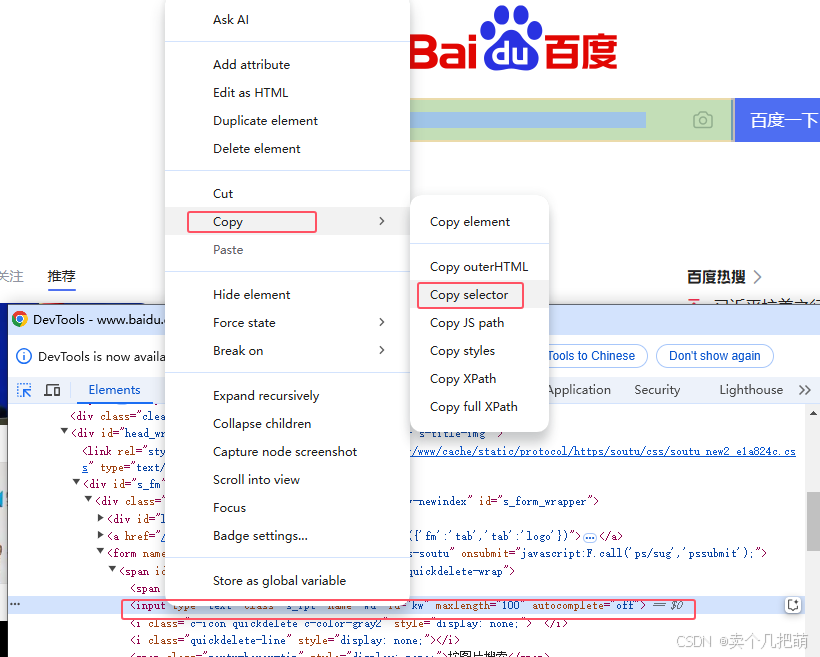Choose Edit as HTML

click(x=250, y=93)
